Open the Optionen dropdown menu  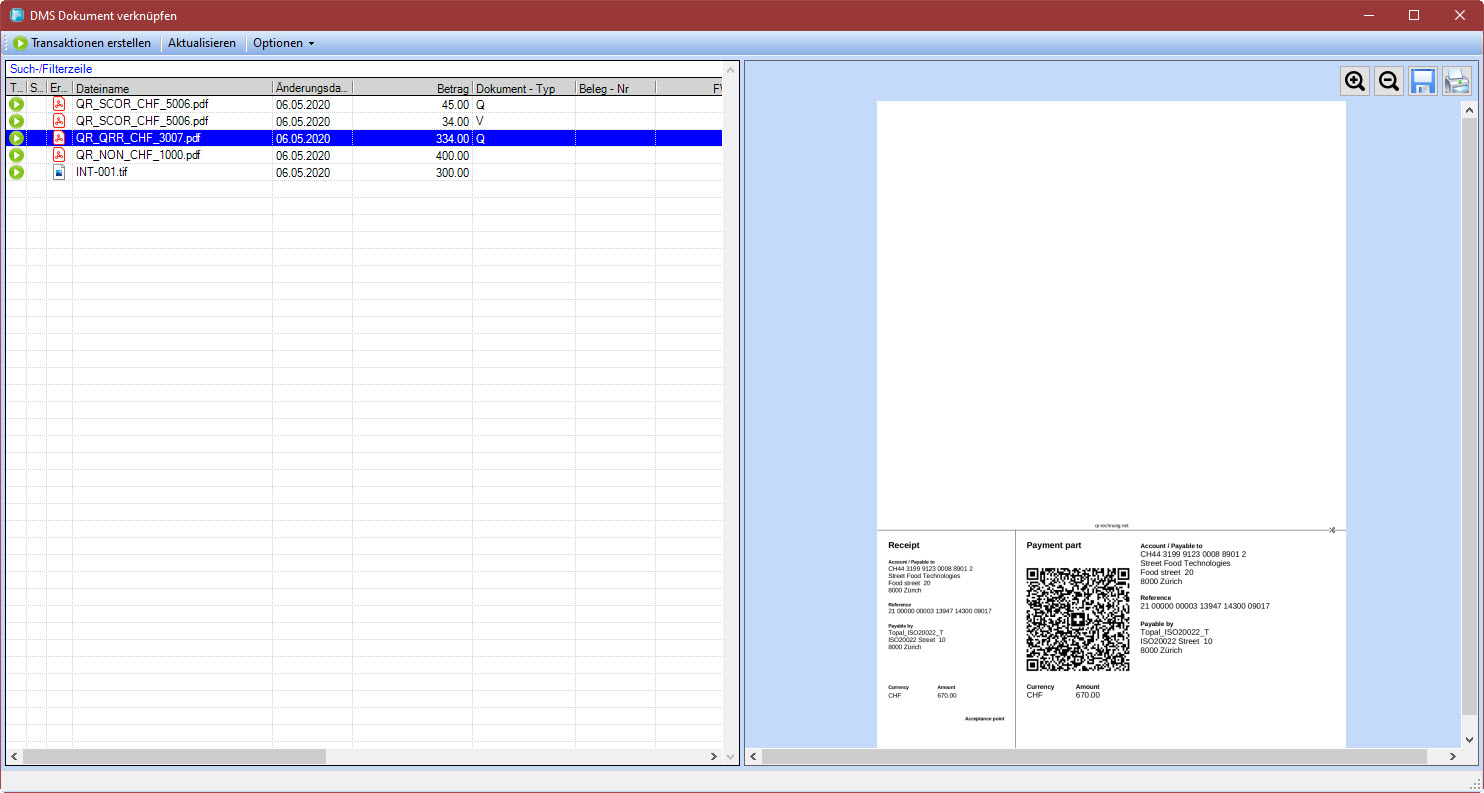click(x=283, y=43)
